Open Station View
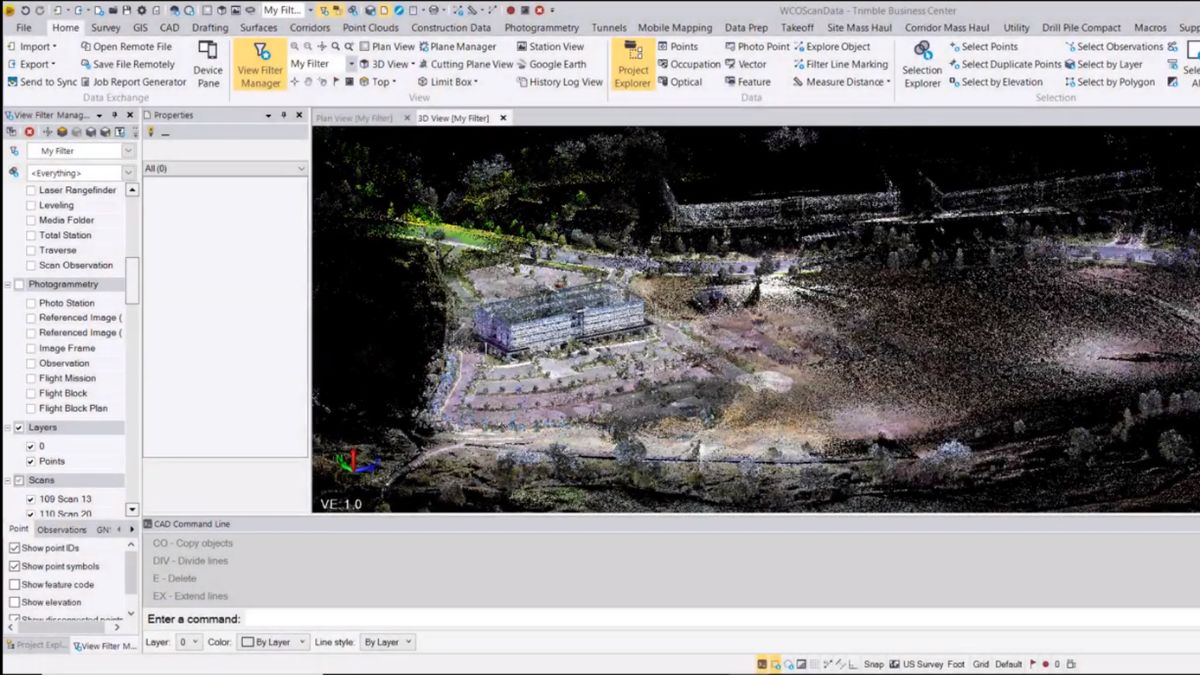The height and width of the screenshot is (675, 1200). (x=550, y=47)
